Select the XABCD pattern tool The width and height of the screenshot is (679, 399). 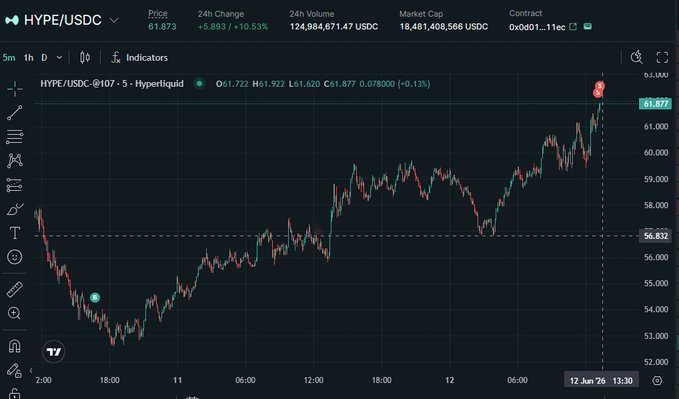(15, 161)
